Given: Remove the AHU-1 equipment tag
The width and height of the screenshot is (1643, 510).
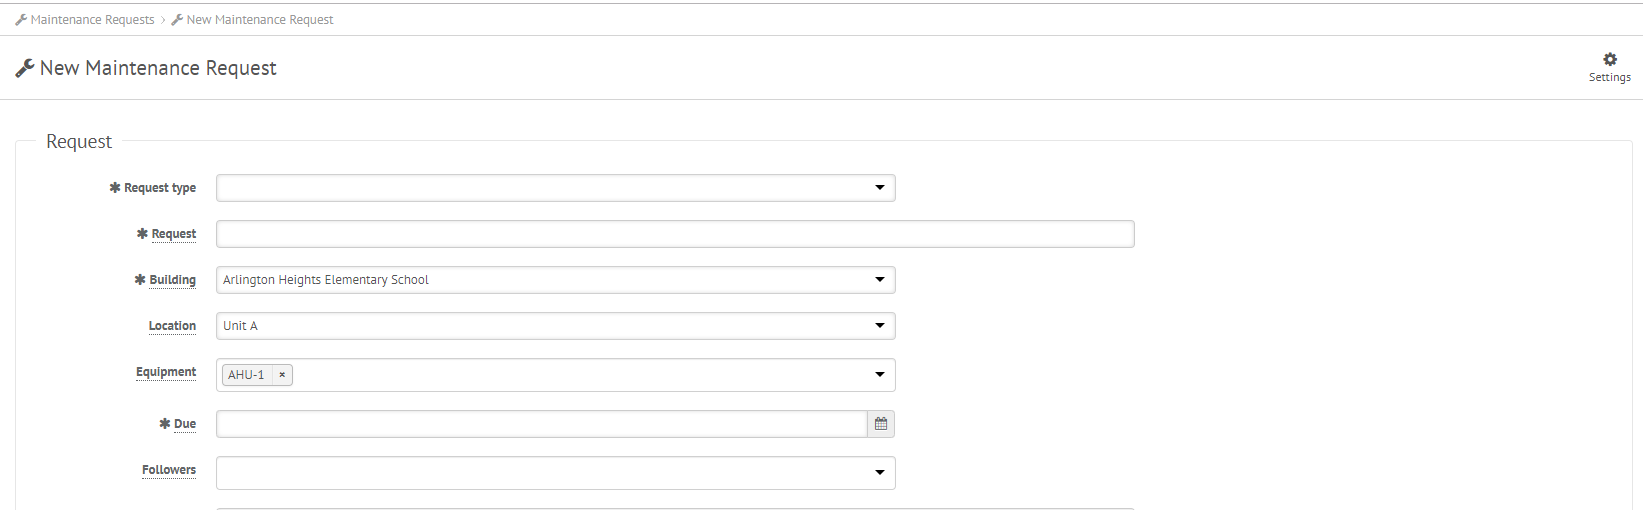Looking at the screenshot, I should [x=282, y=375].
